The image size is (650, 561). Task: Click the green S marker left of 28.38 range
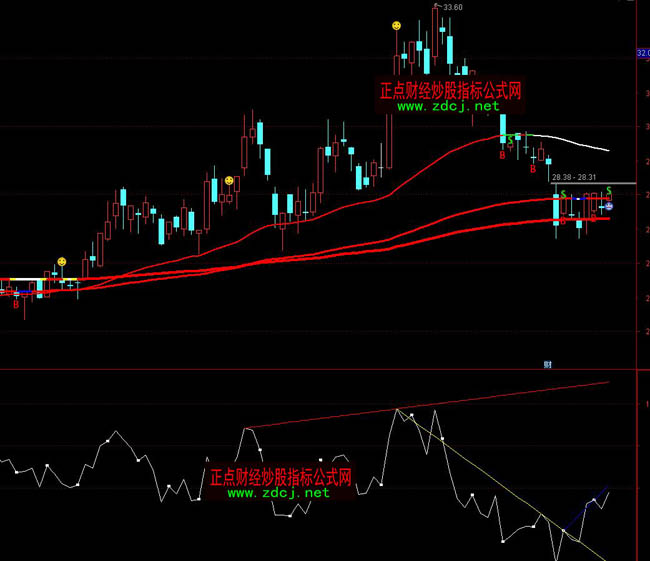564,193
